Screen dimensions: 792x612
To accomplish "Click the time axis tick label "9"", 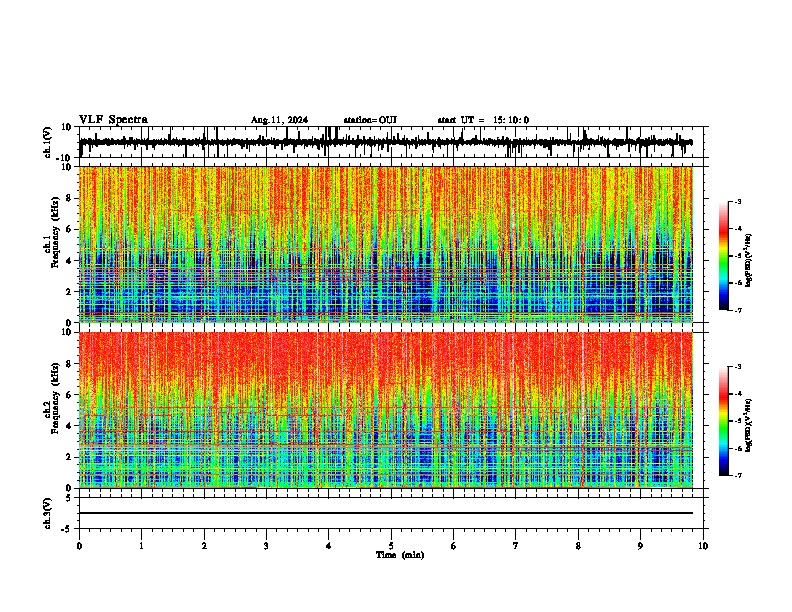I will tap(640, 546).
